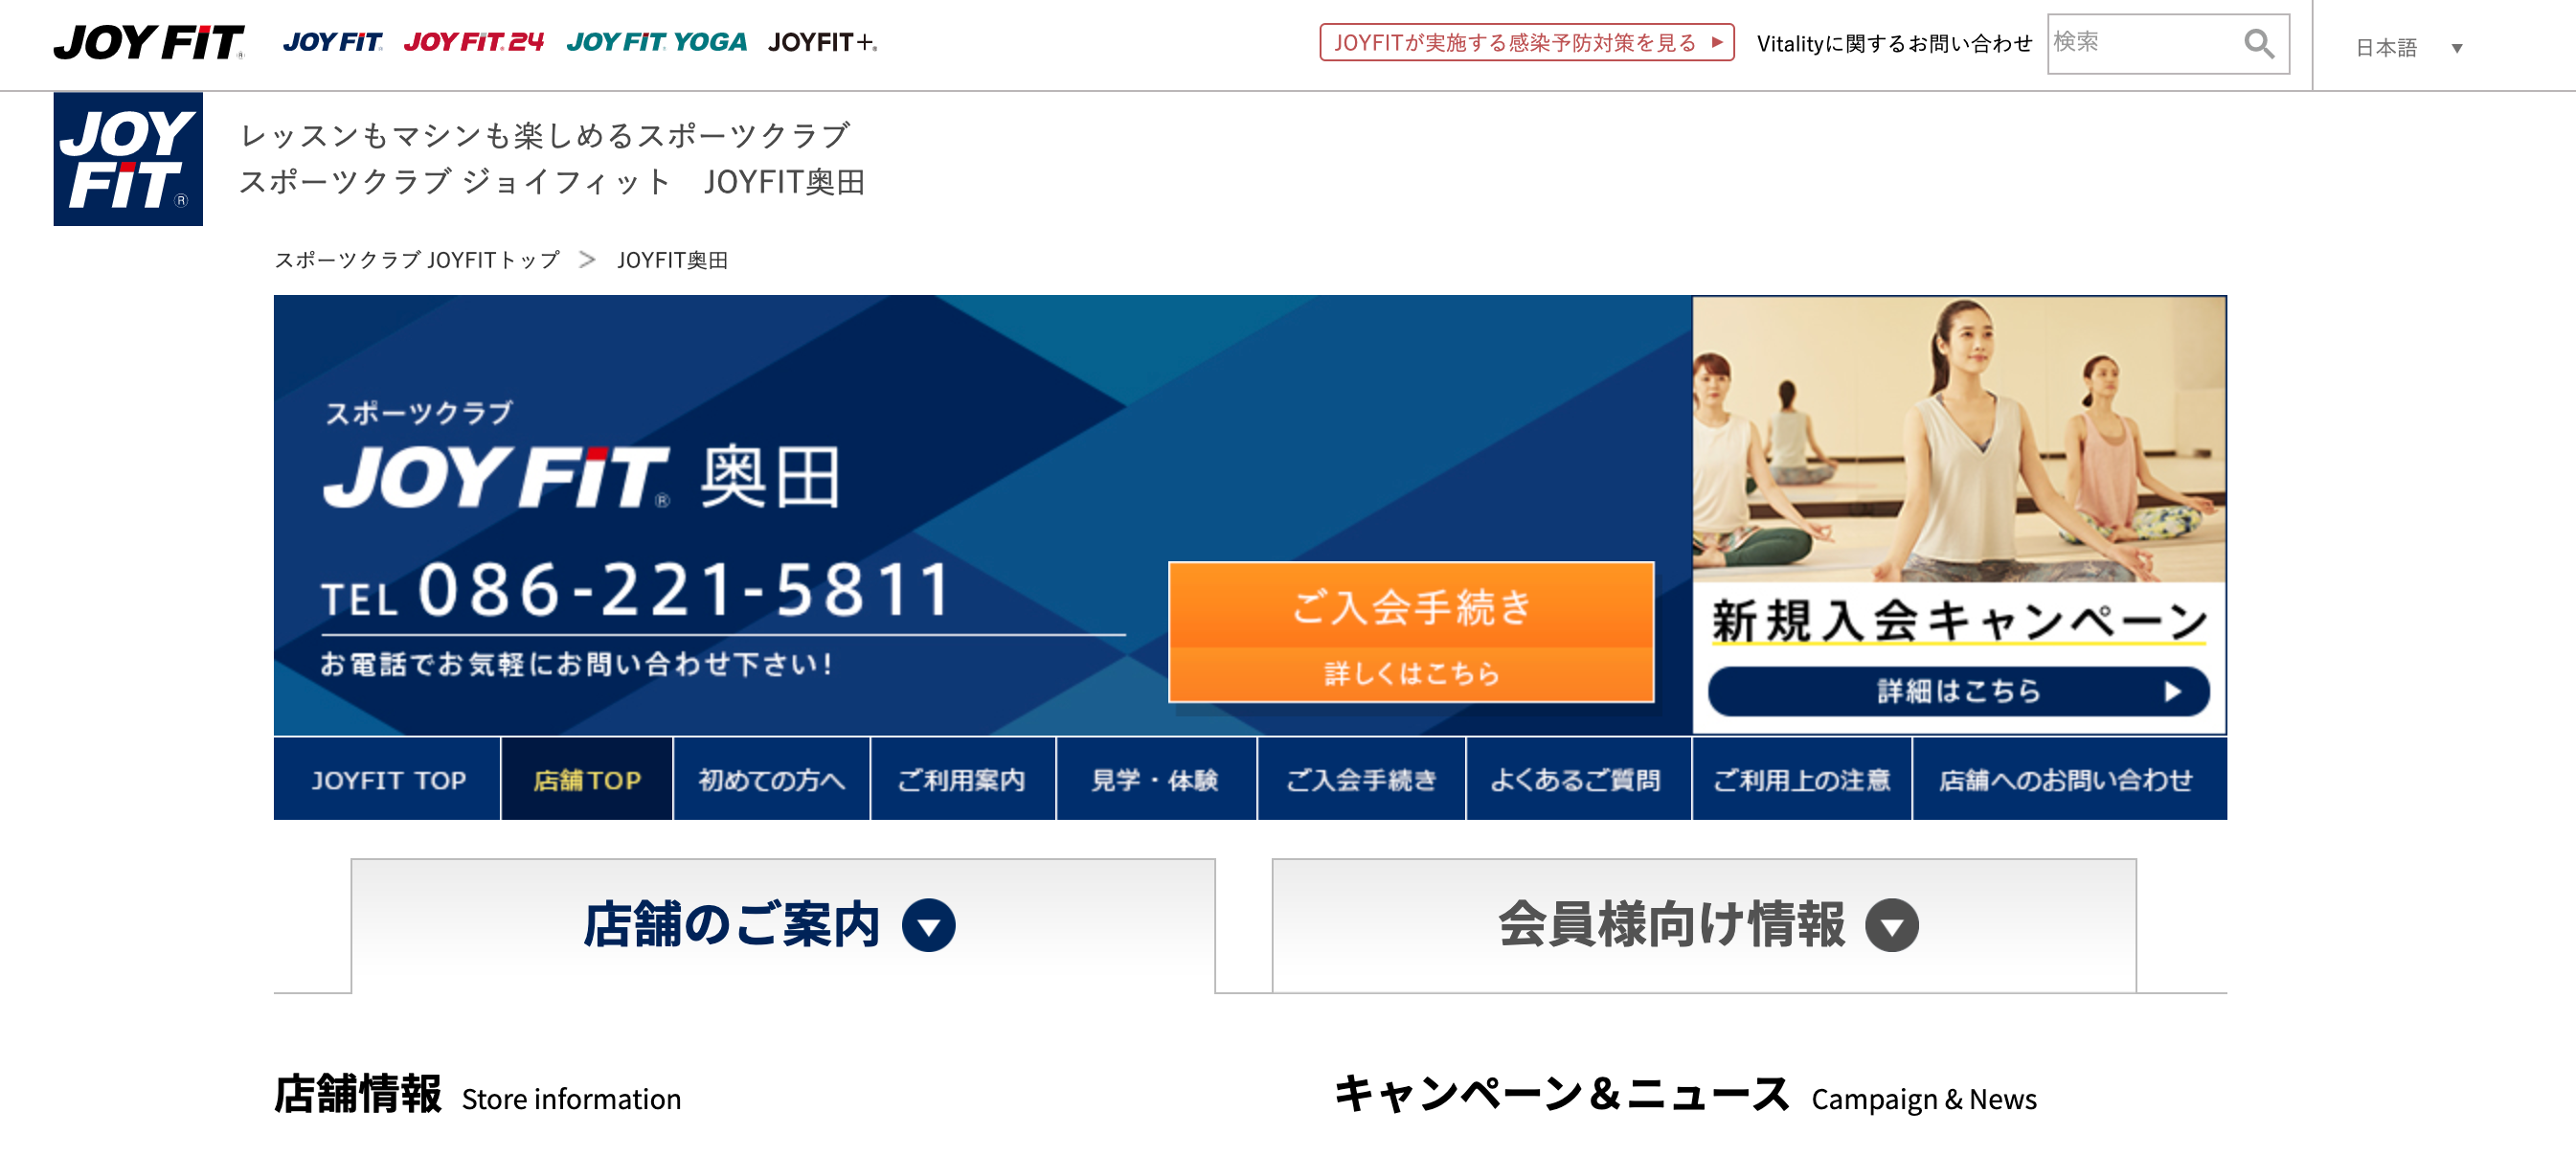Open the red JOYFIT24 brand logo link

point(474,42)
